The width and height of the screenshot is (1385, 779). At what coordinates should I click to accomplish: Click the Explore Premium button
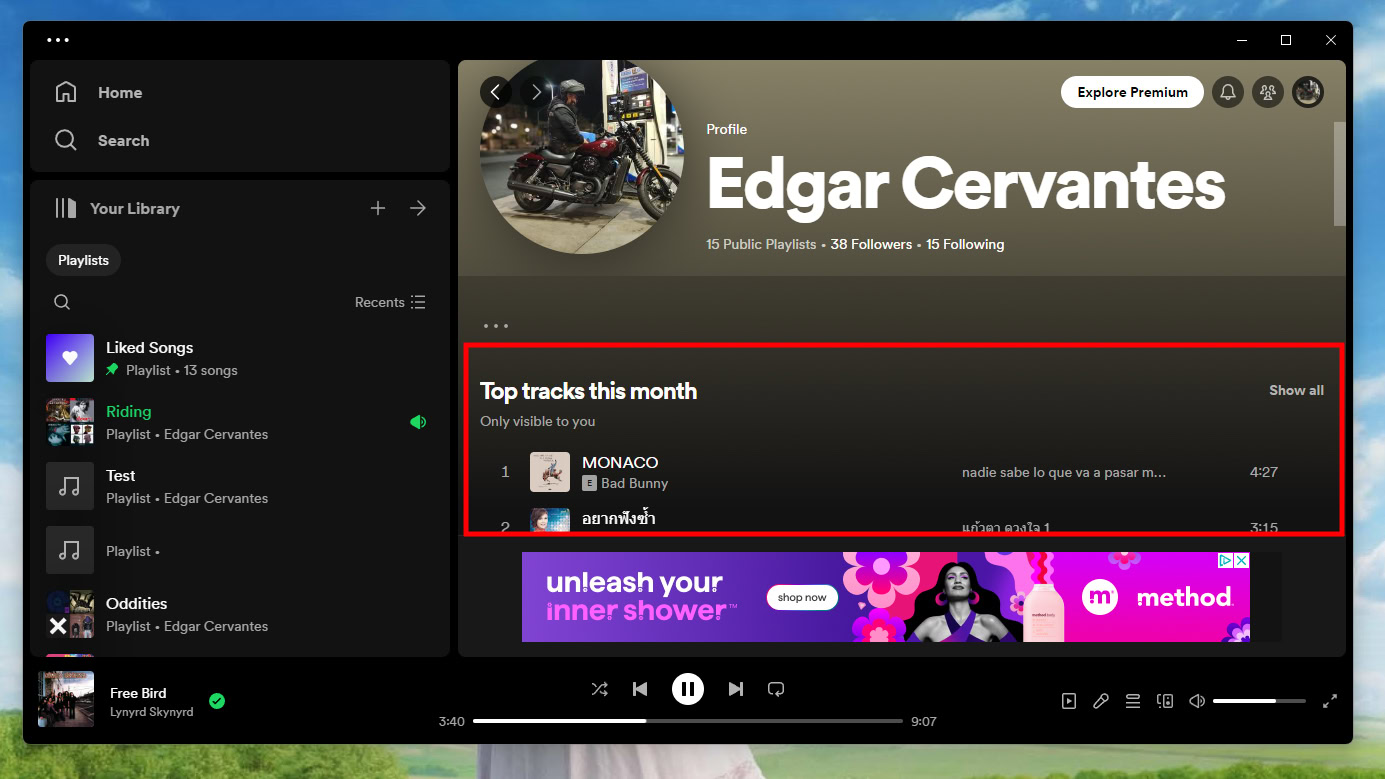click(x=1132, y=92)
